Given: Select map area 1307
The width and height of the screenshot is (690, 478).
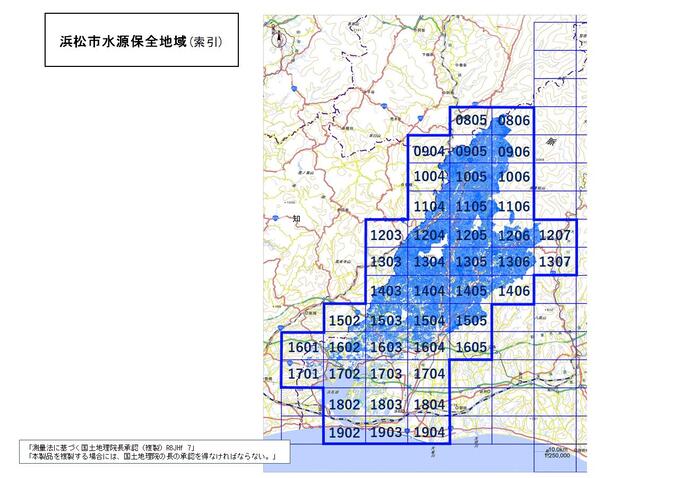Looking at the screenshot, I should [x=555, y=261].
